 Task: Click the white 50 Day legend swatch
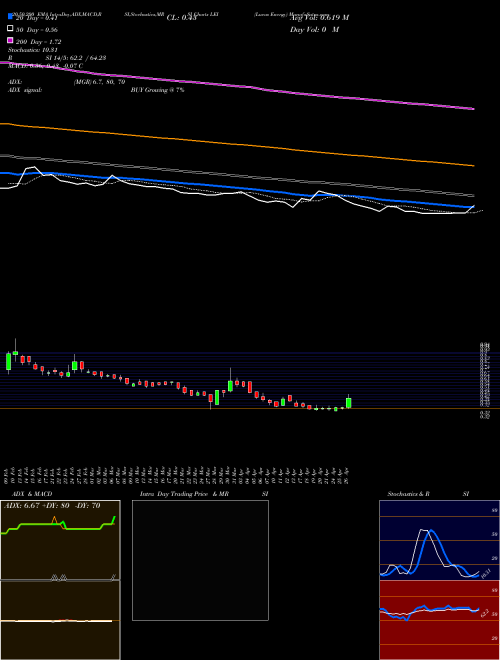click(10, 29)
